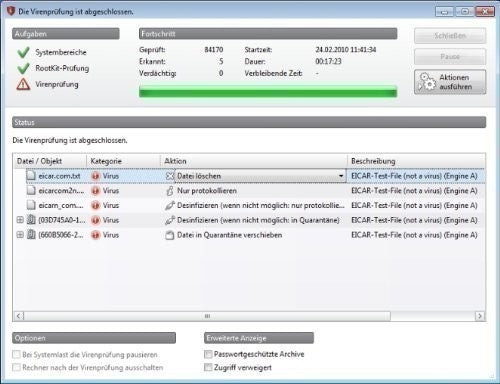Image resolution: width=500 pixels, height=384 pixels.
Task: Click the description in the eicar.com.txt row
Action: click(x=414, y=176)
